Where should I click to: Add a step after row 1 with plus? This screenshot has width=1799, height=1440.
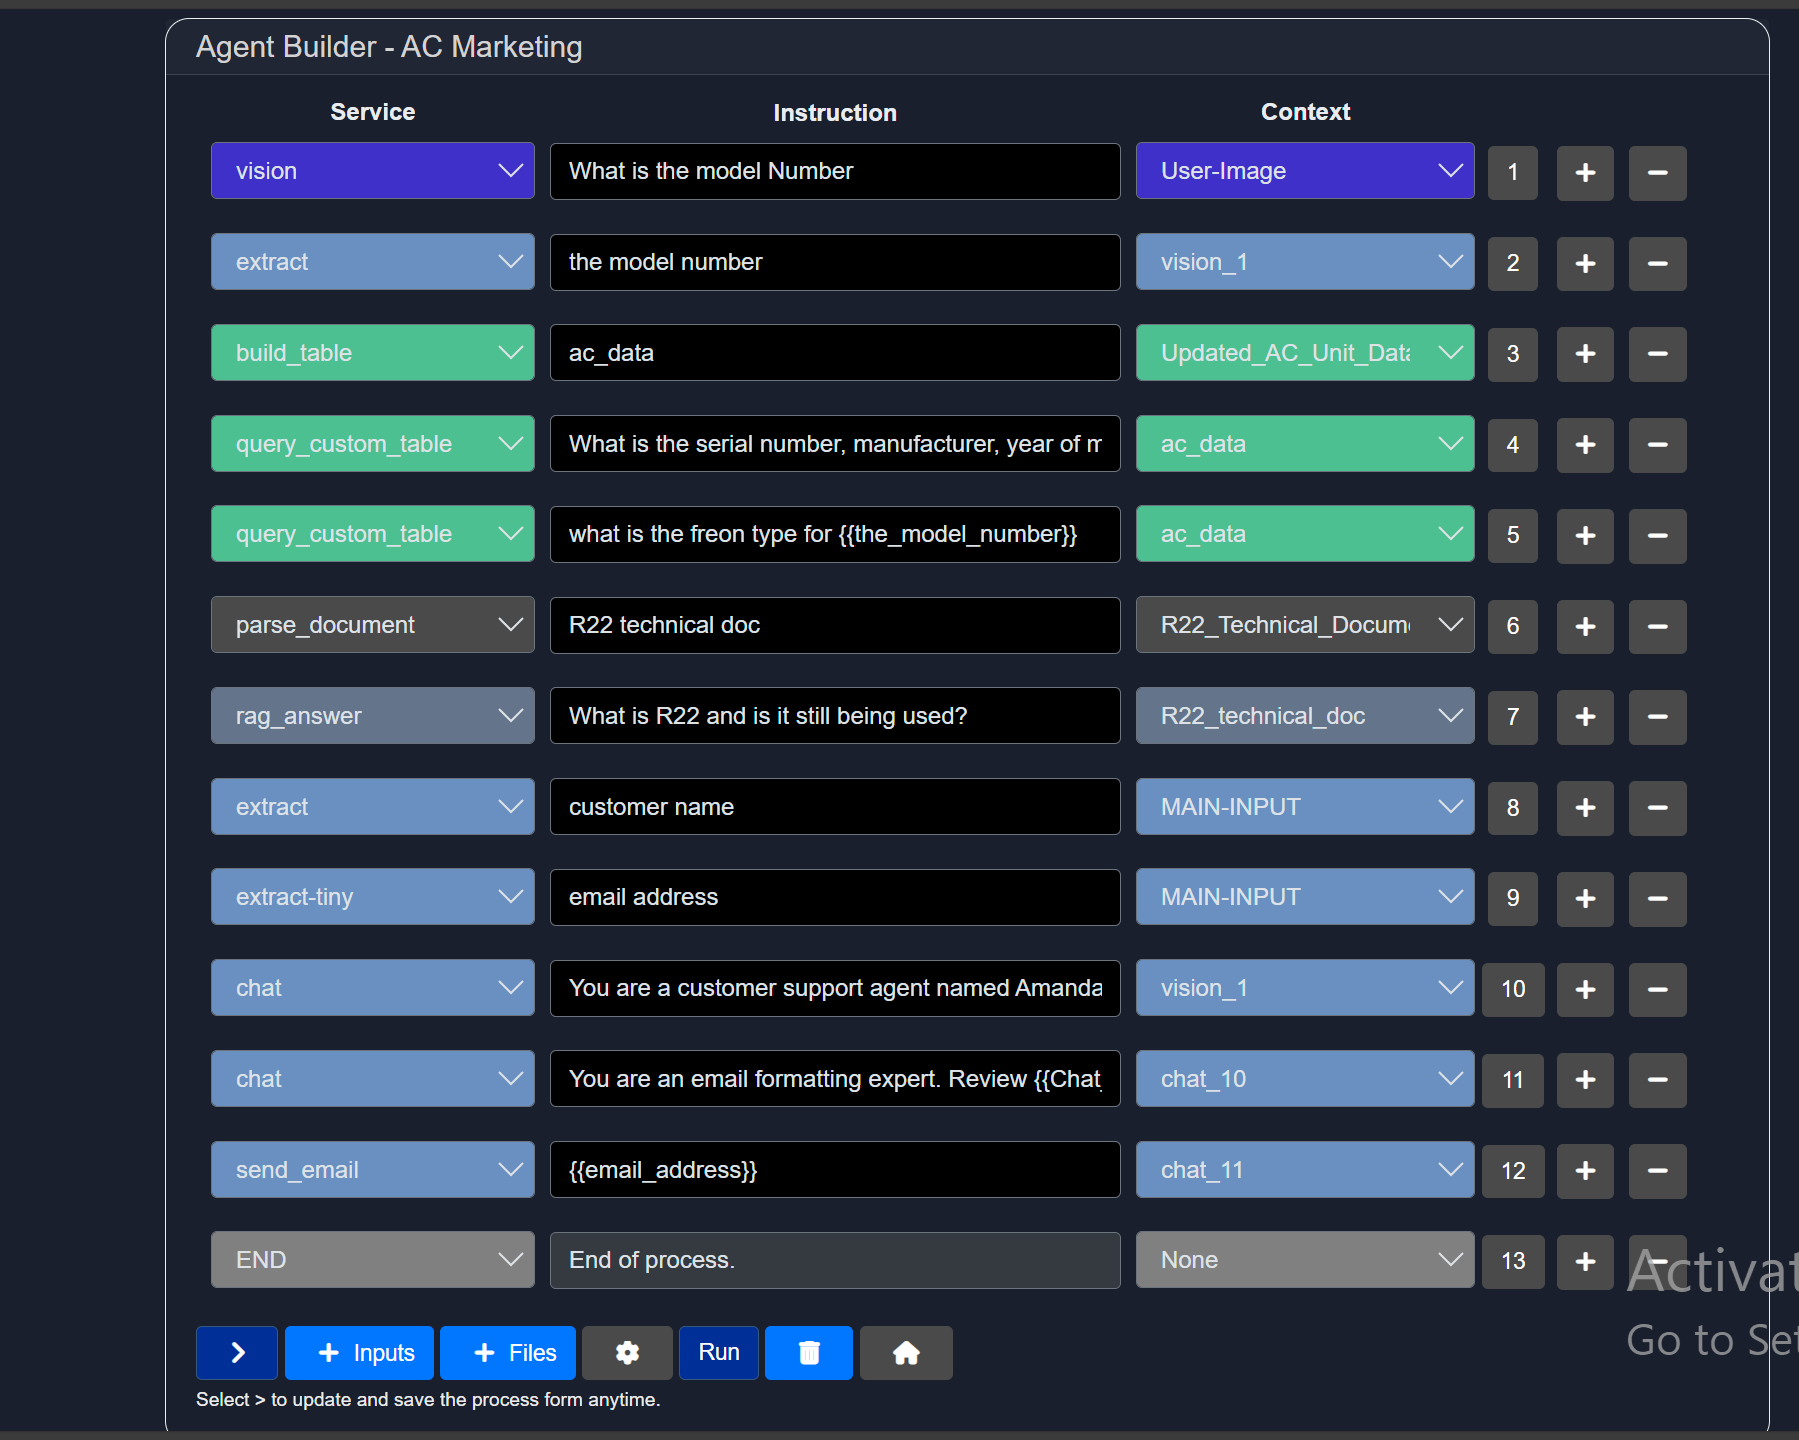(x=1584, y=173)
